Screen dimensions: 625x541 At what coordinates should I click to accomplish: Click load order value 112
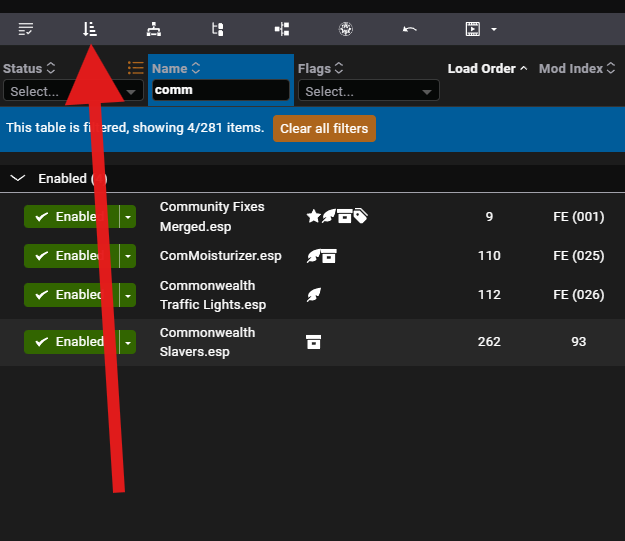tap(489, 295)
